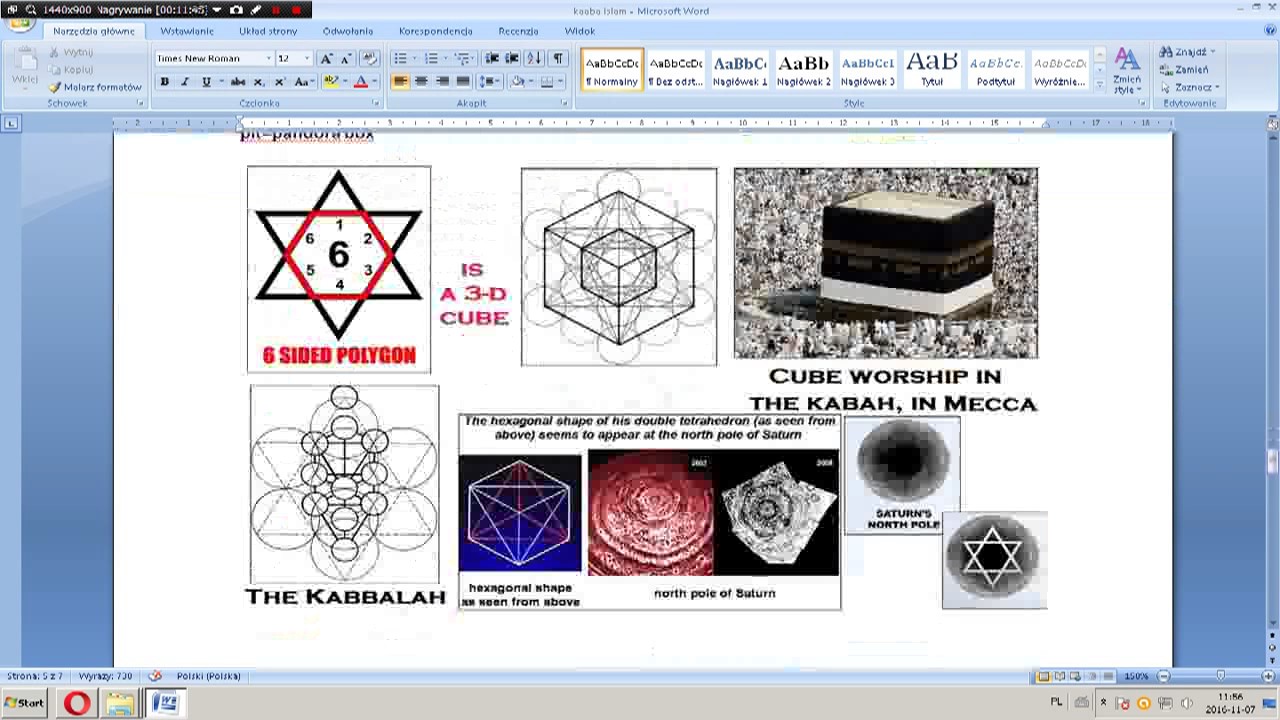
Task: Click the grow font size icon
Action: (x=326, y=58)
